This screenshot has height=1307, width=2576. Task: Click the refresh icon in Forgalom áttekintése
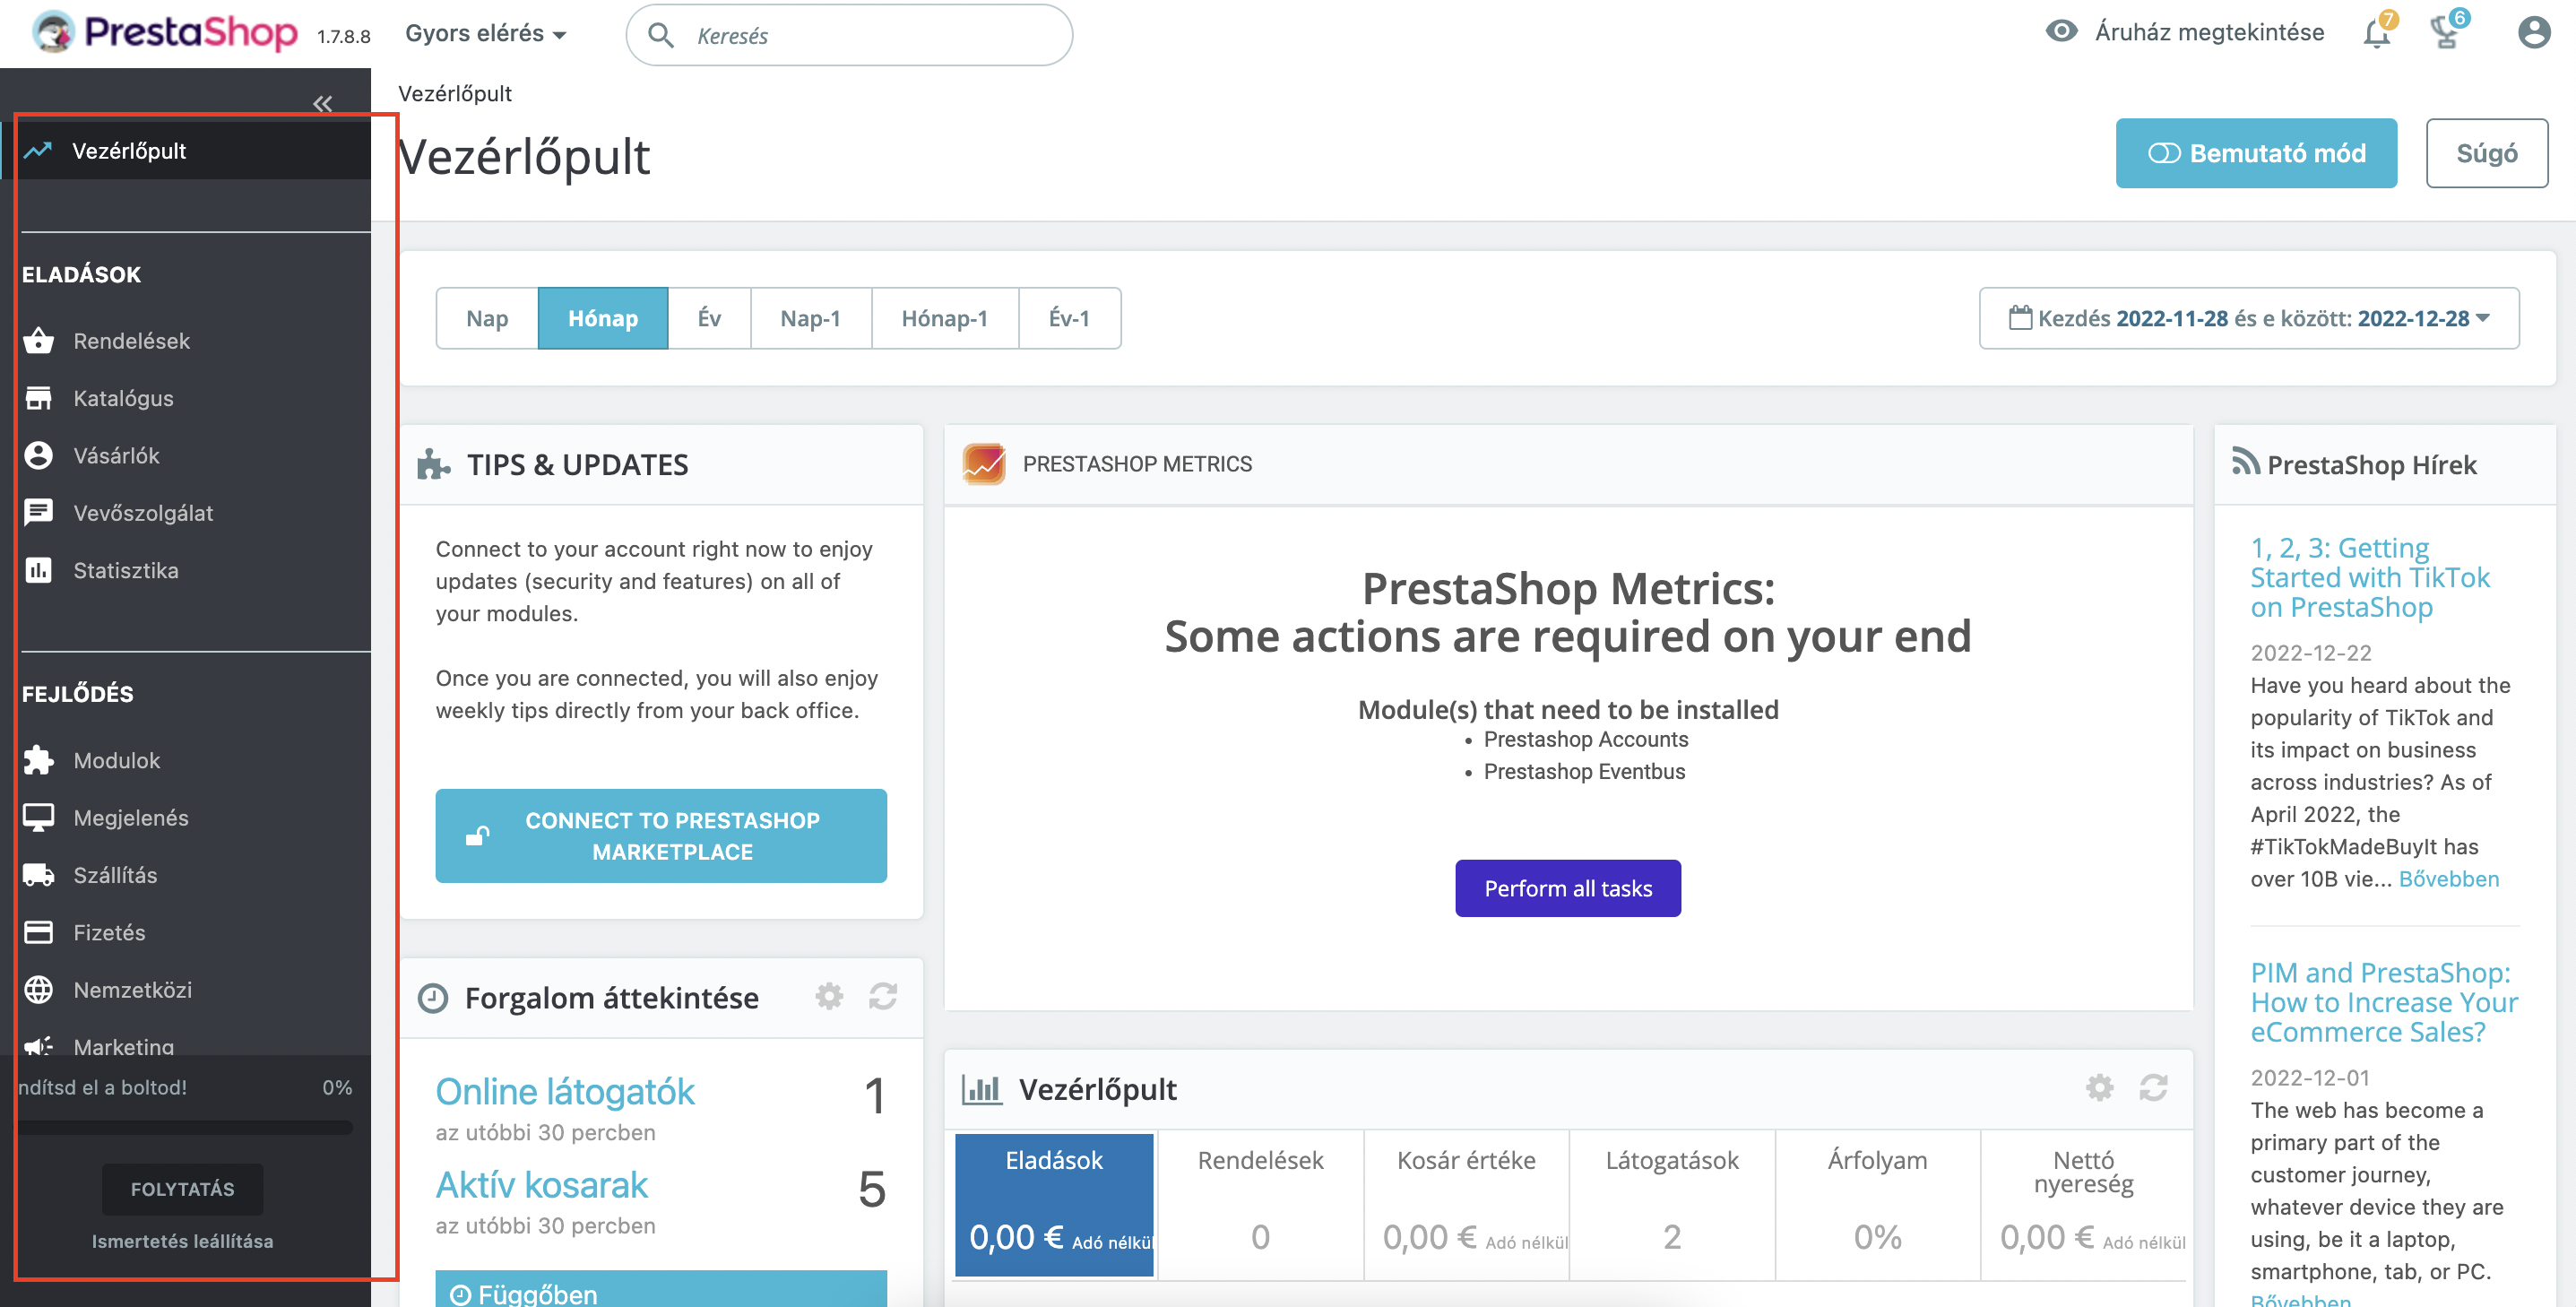pos(882,996)
